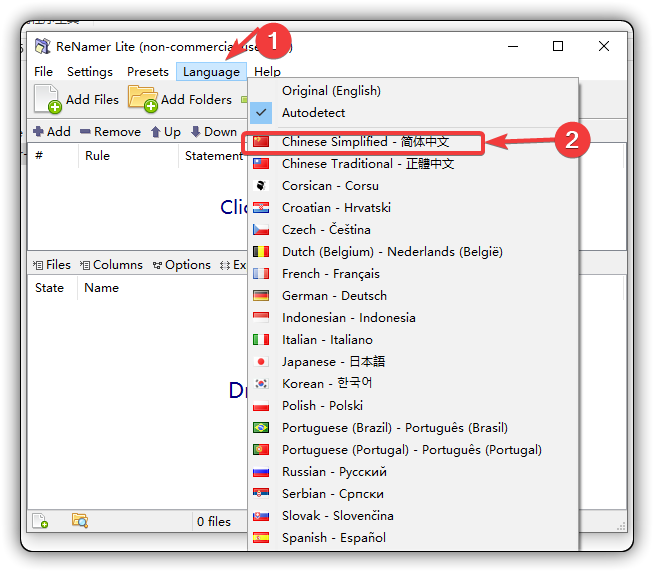Select Korean language entry
The width and height of the screenshot is (654, 572).
tap(413, 384)
